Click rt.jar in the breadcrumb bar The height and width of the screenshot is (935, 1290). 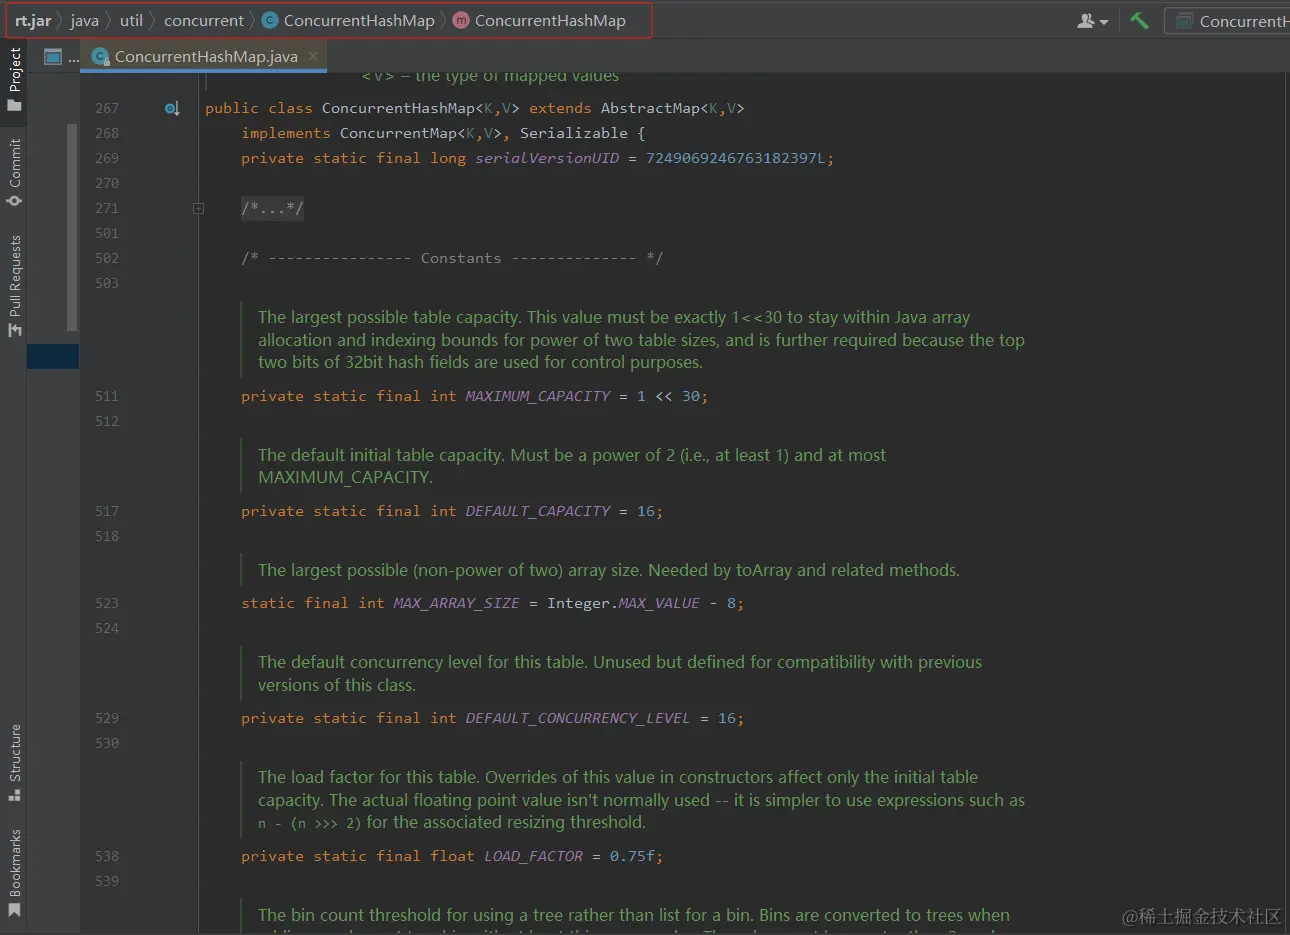33,20
